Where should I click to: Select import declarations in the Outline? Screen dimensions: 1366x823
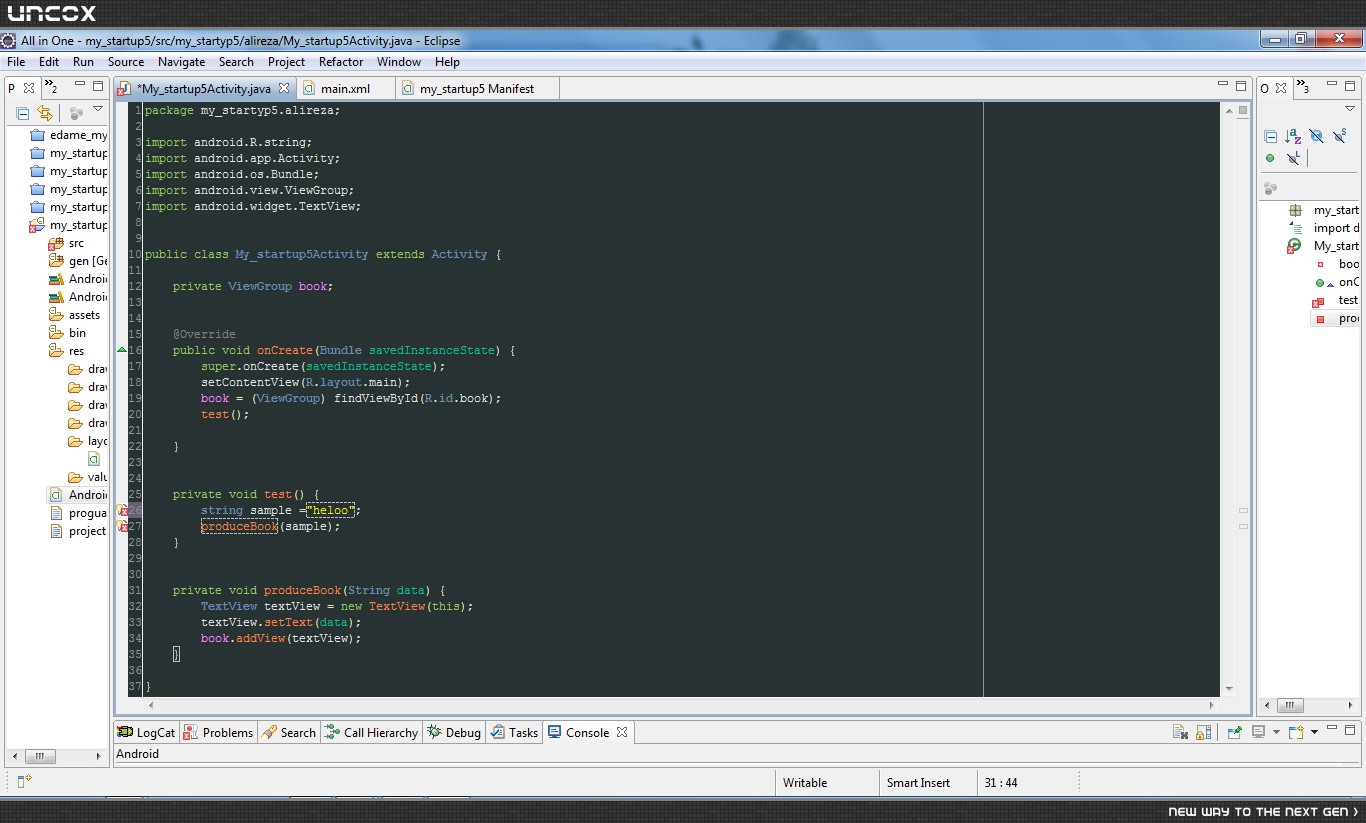pos(1323,228)
